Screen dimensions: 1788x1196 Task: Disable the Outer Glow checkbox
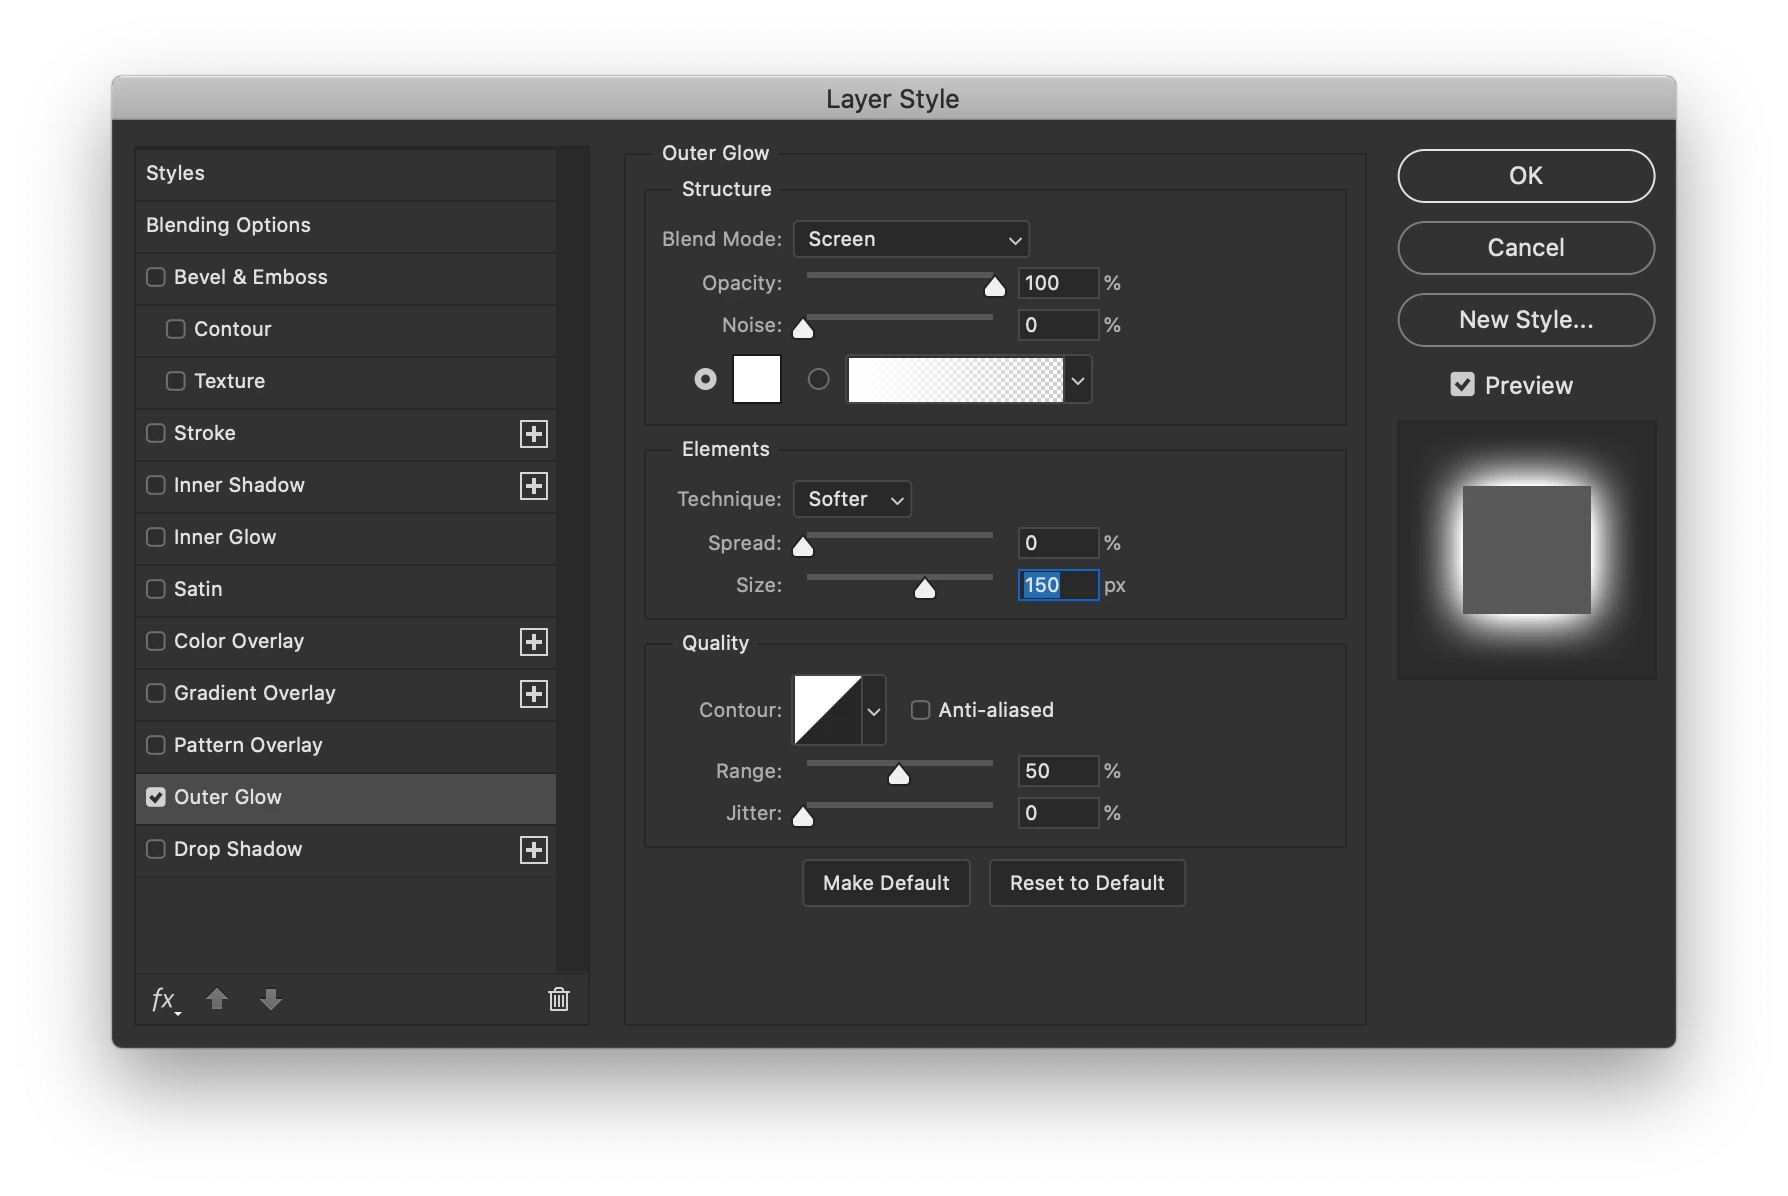click(x=156, y=797)
